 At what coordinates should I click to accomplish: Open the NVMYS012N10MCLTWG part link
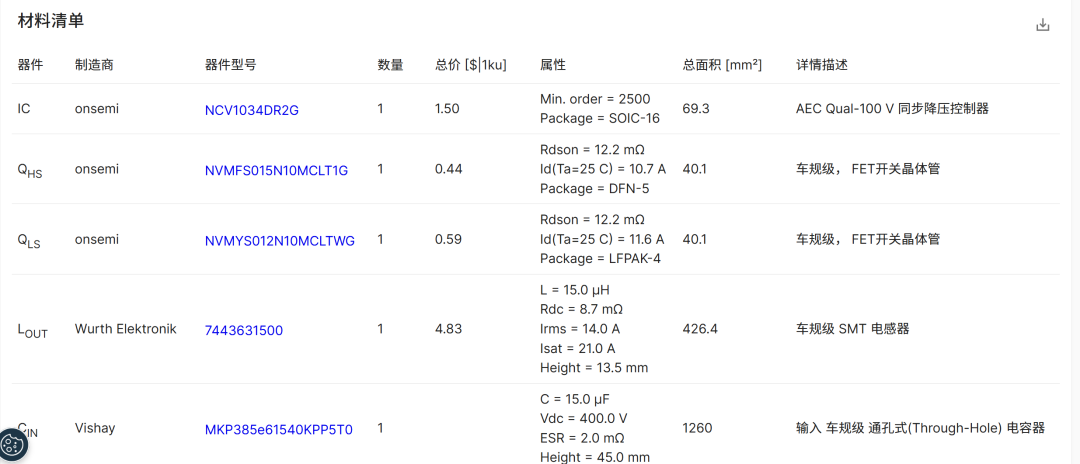click(x=280, y=240)
